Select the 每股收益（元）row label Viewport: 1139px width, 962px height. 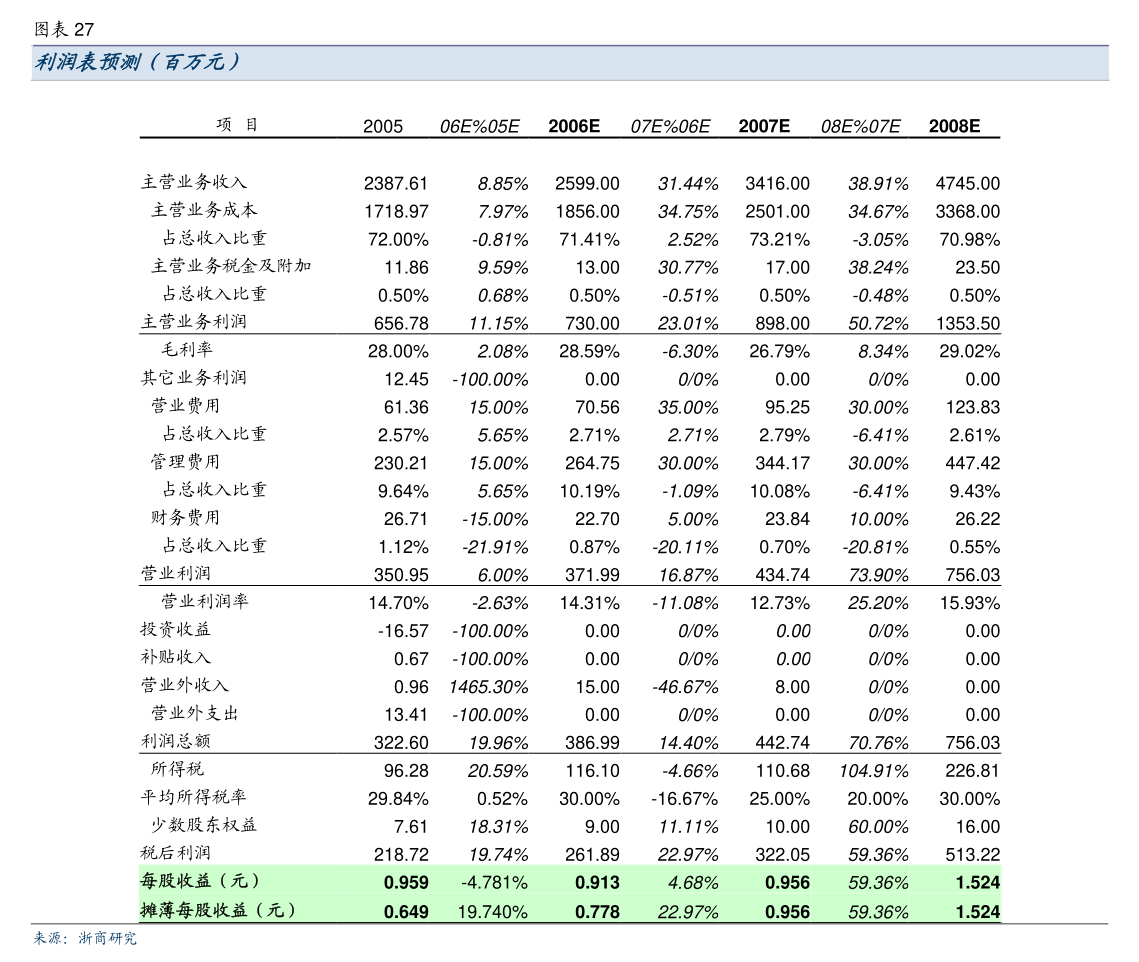pos(200,881)
